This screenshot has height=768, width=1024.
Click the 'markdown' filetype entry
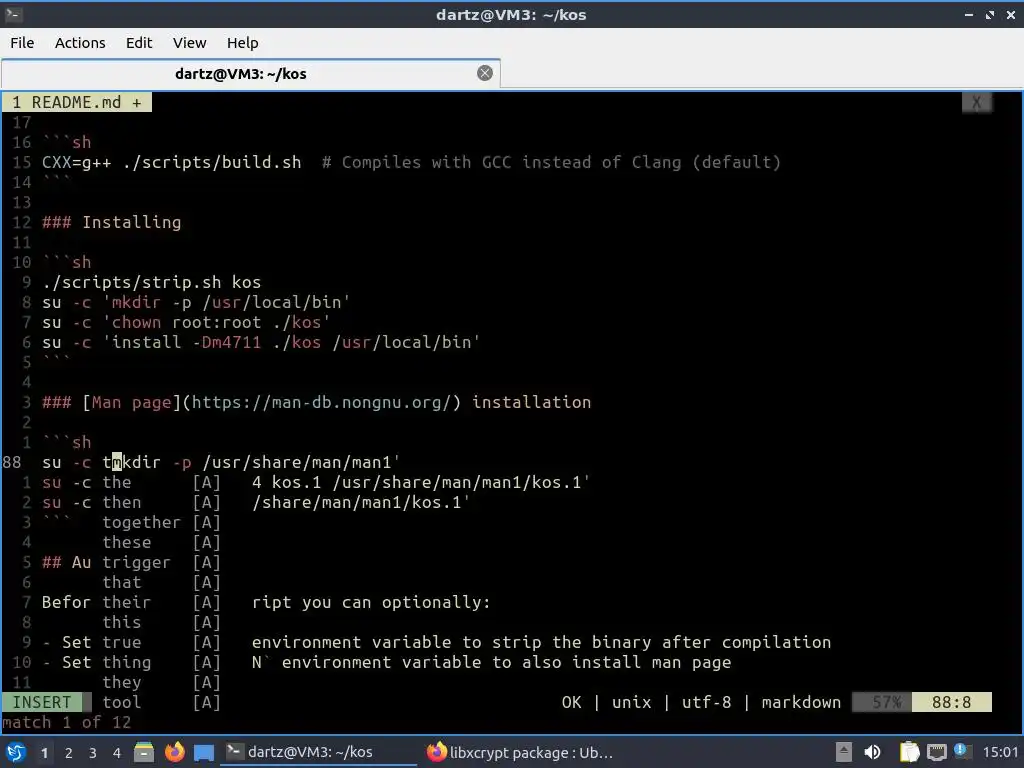(x=801, y=703)
